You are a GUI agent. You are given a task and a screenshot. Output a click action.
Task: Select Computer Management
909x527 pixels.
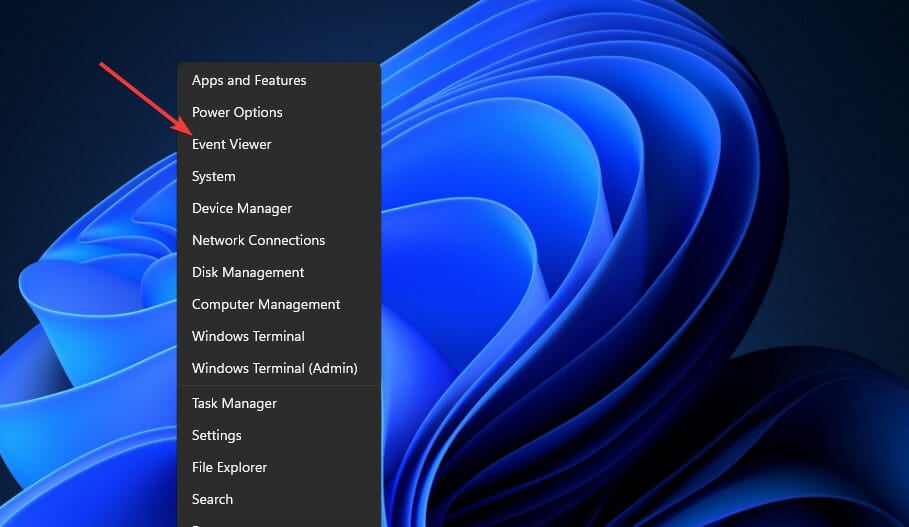279,304
